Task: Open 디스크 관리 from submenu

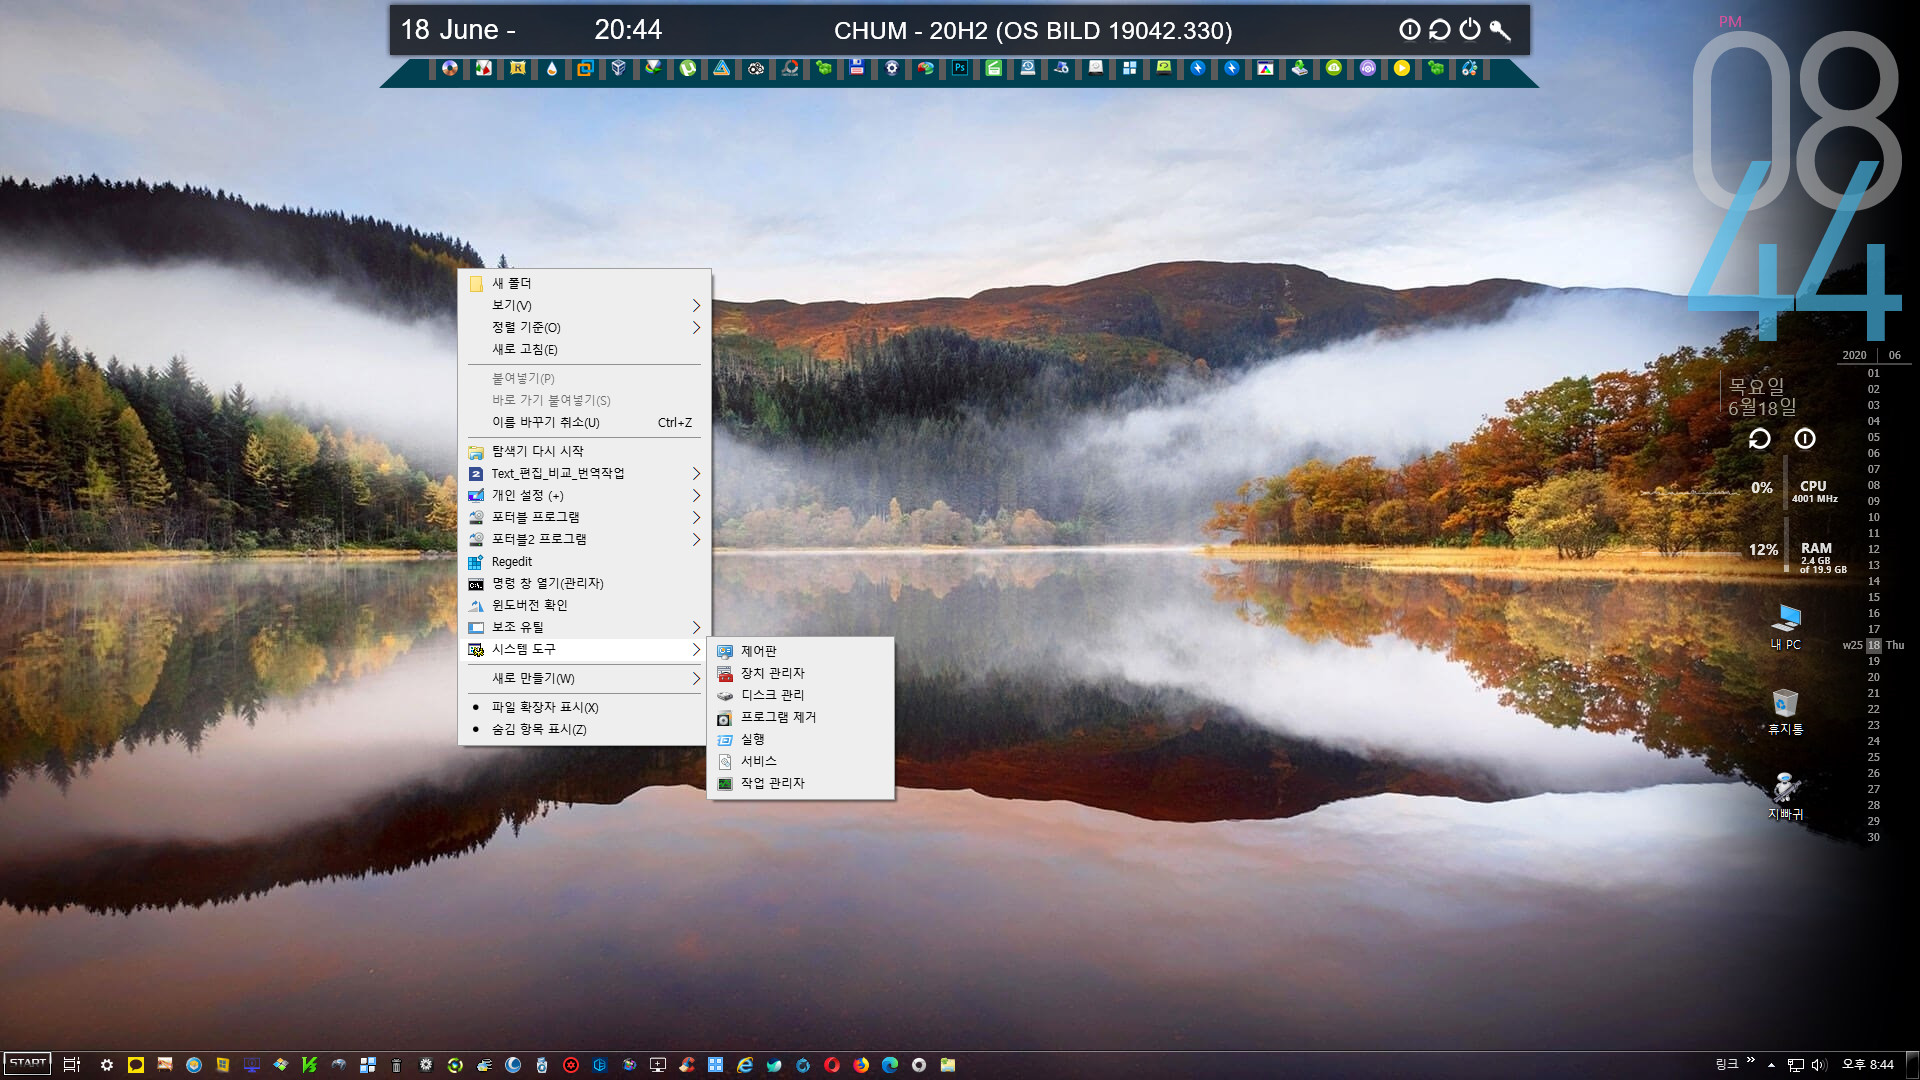Action: pyautogui.click(x=800, y=695)
